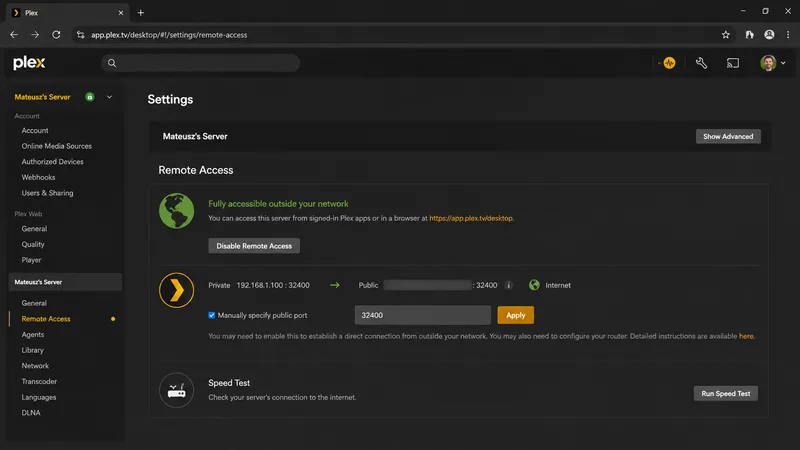Click the Plex logo
This screenshot has height=450, width=800.
[x=29, y=63]
